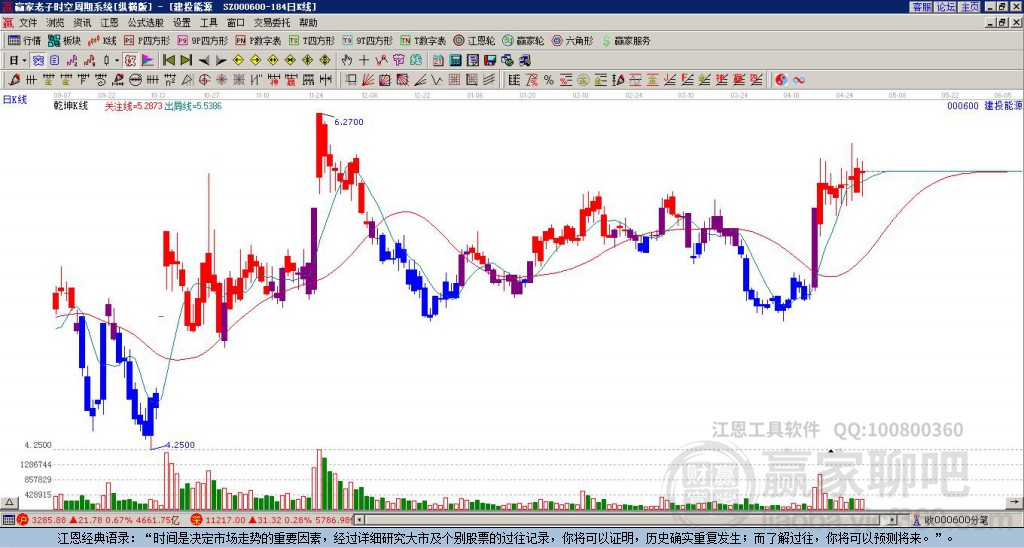Click the percent % line tool icon
Viewport: 1024px width, 548px height.
point(549,80)
